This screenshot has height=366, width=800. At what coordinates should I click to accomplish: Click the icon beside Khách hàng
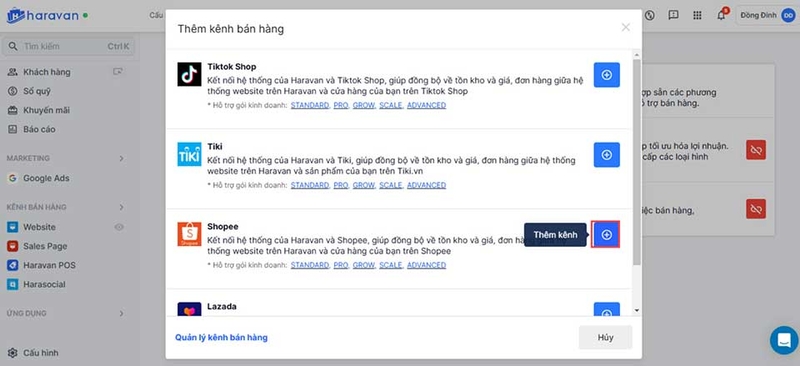118,72
